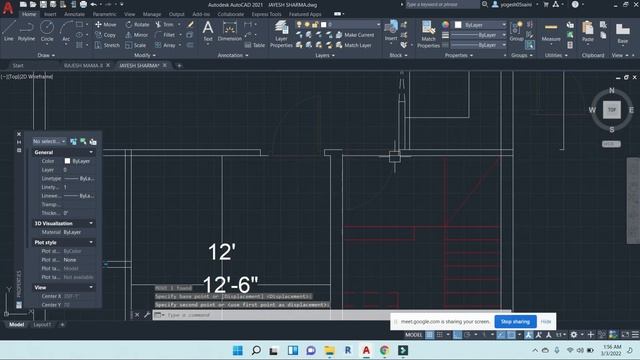Screen dimensions: 640x360
Task: Activate the Copy command
Action: pos(106,35)
